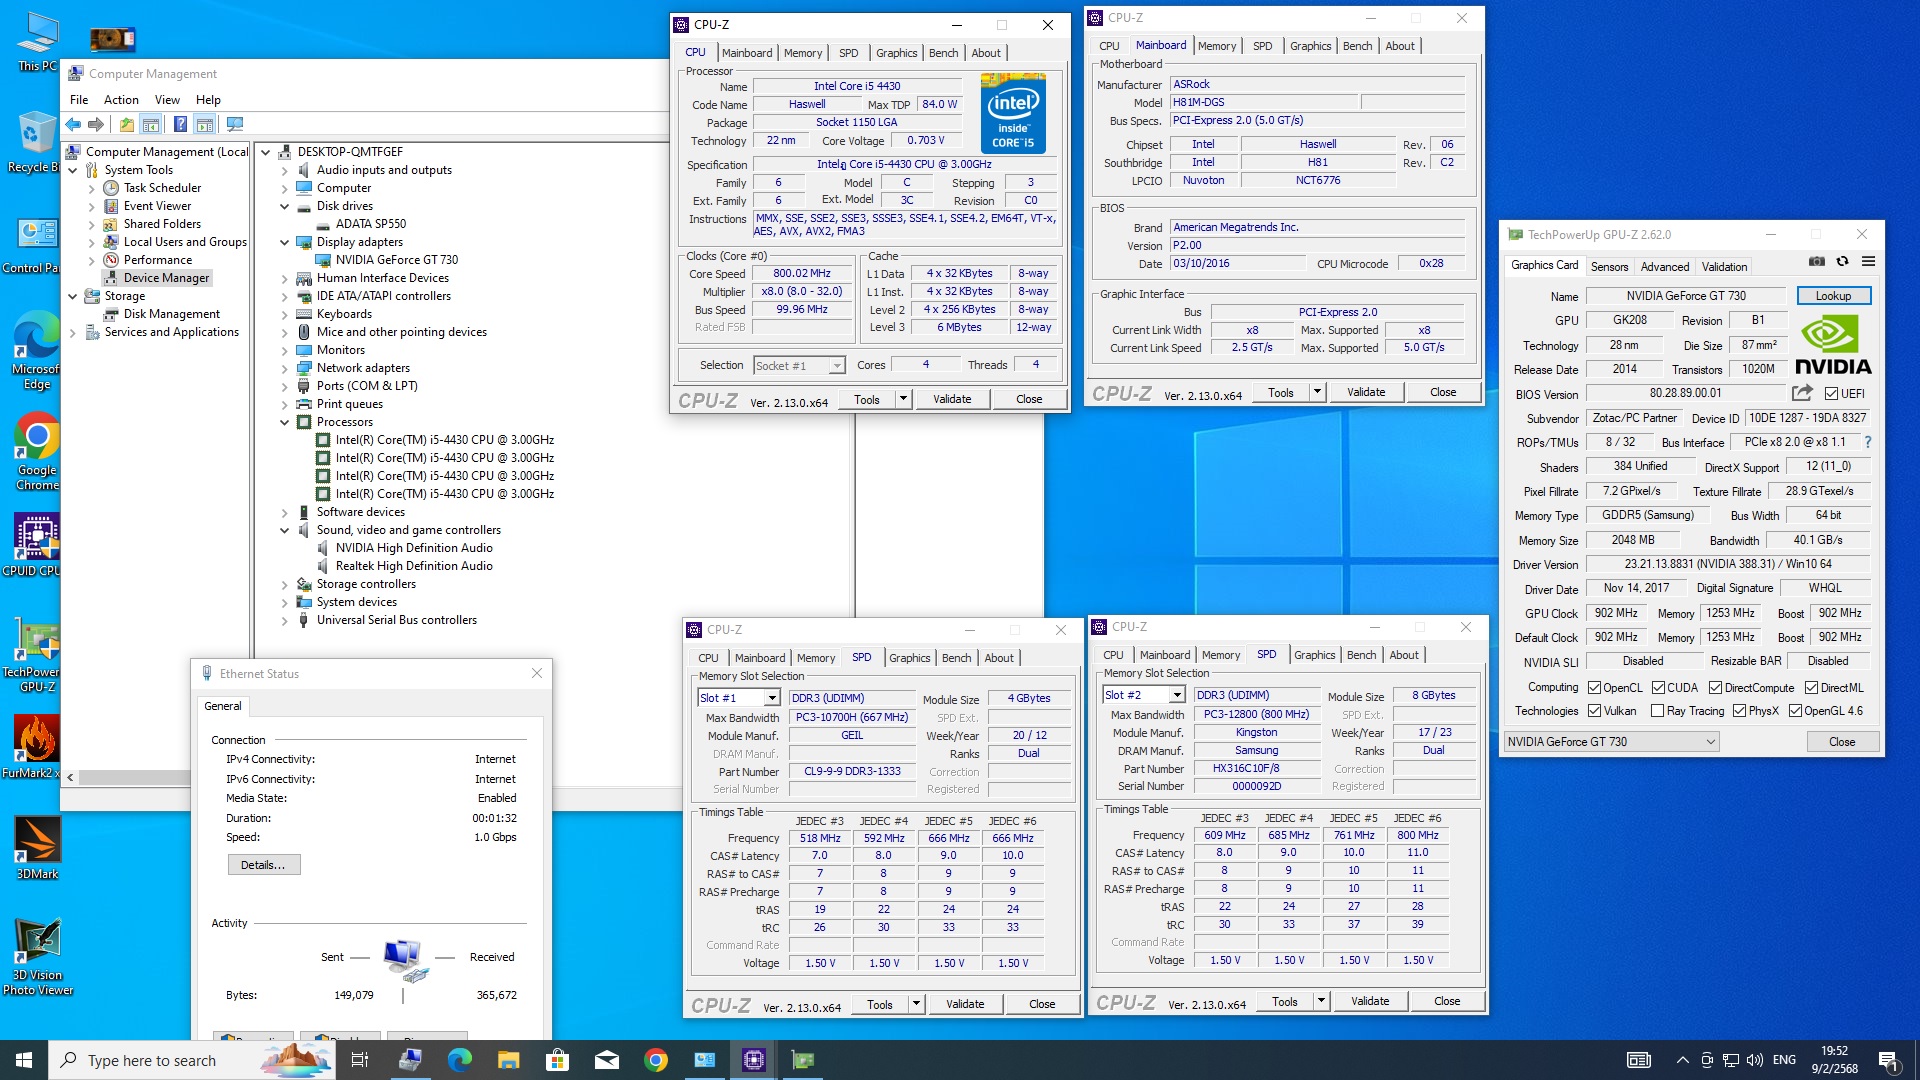This screenshot has height=1080, width=1920.
Task: Open the TechPowerUp GPU-Z desktop shortcut
Action: [37, 654]
